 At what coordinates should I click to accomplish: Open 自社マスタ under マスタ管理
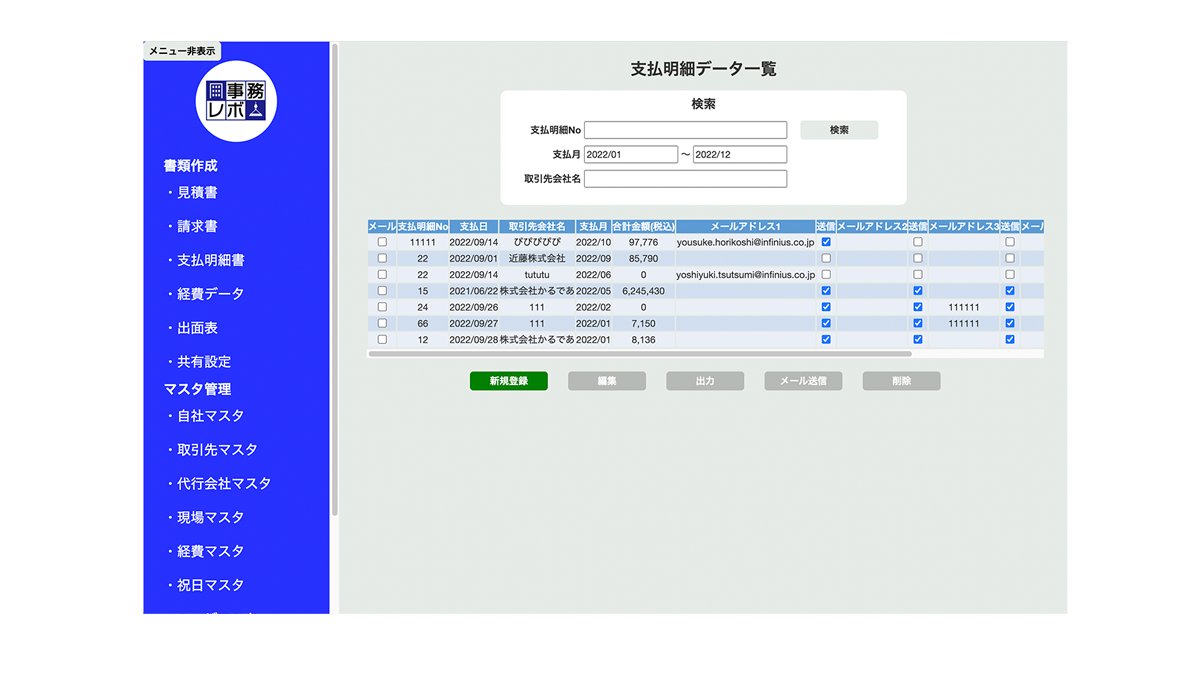click(210, 416)
